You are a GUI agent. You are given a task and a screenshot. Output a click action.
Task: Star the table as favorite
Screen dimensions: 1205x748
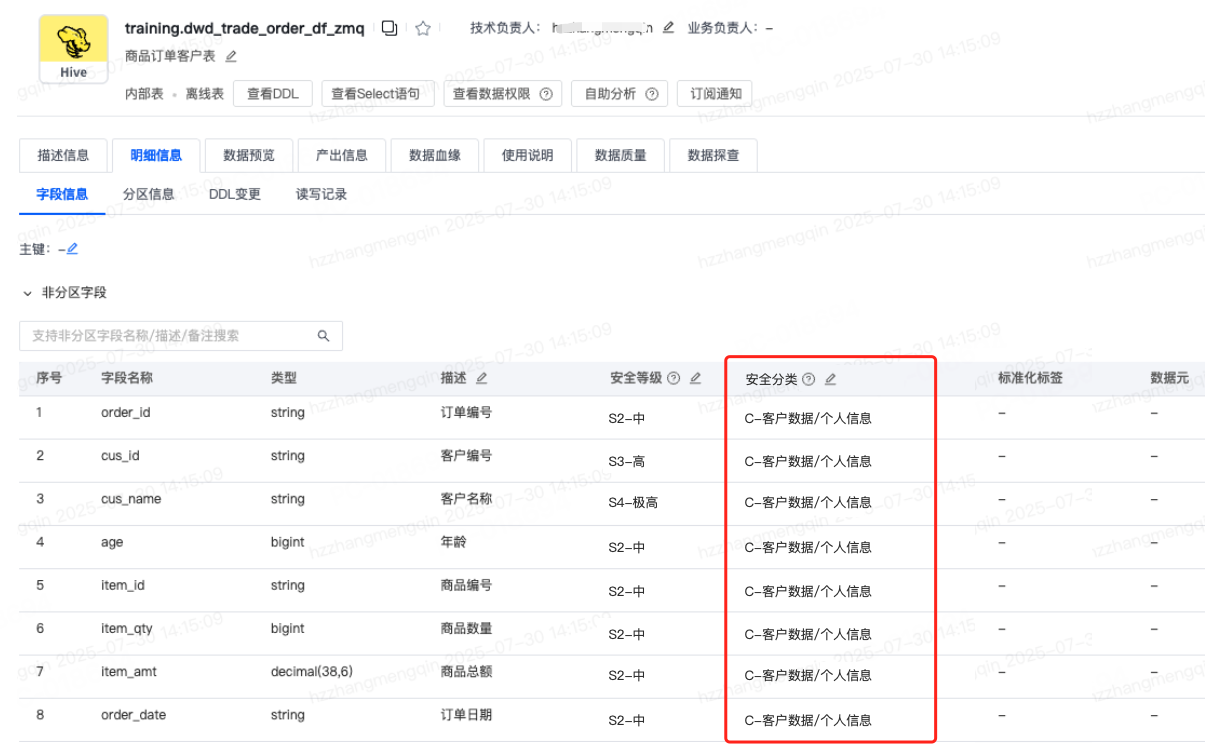(423, 29)
